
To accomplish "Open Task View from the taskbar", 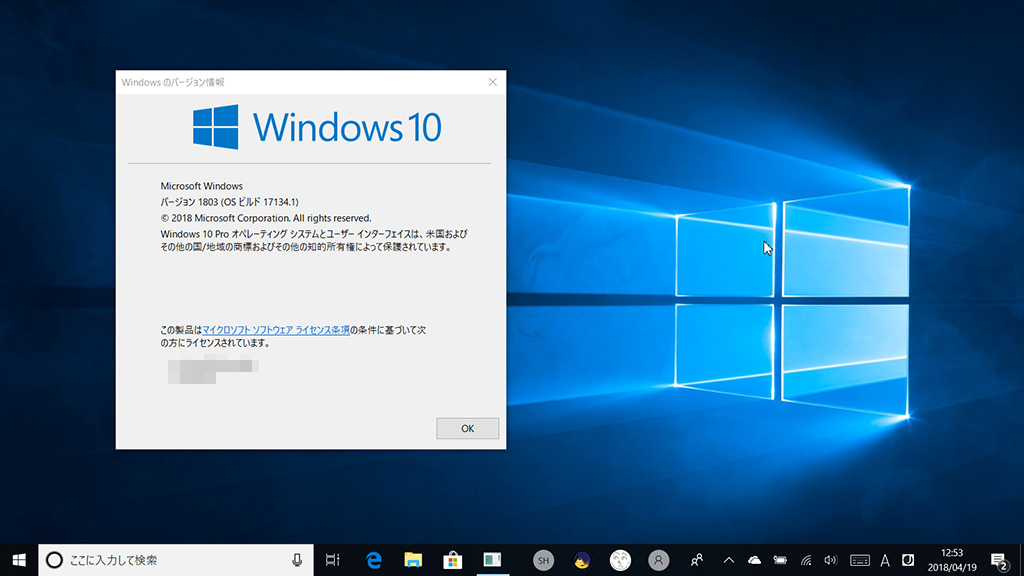I will [x=333, y=560].
